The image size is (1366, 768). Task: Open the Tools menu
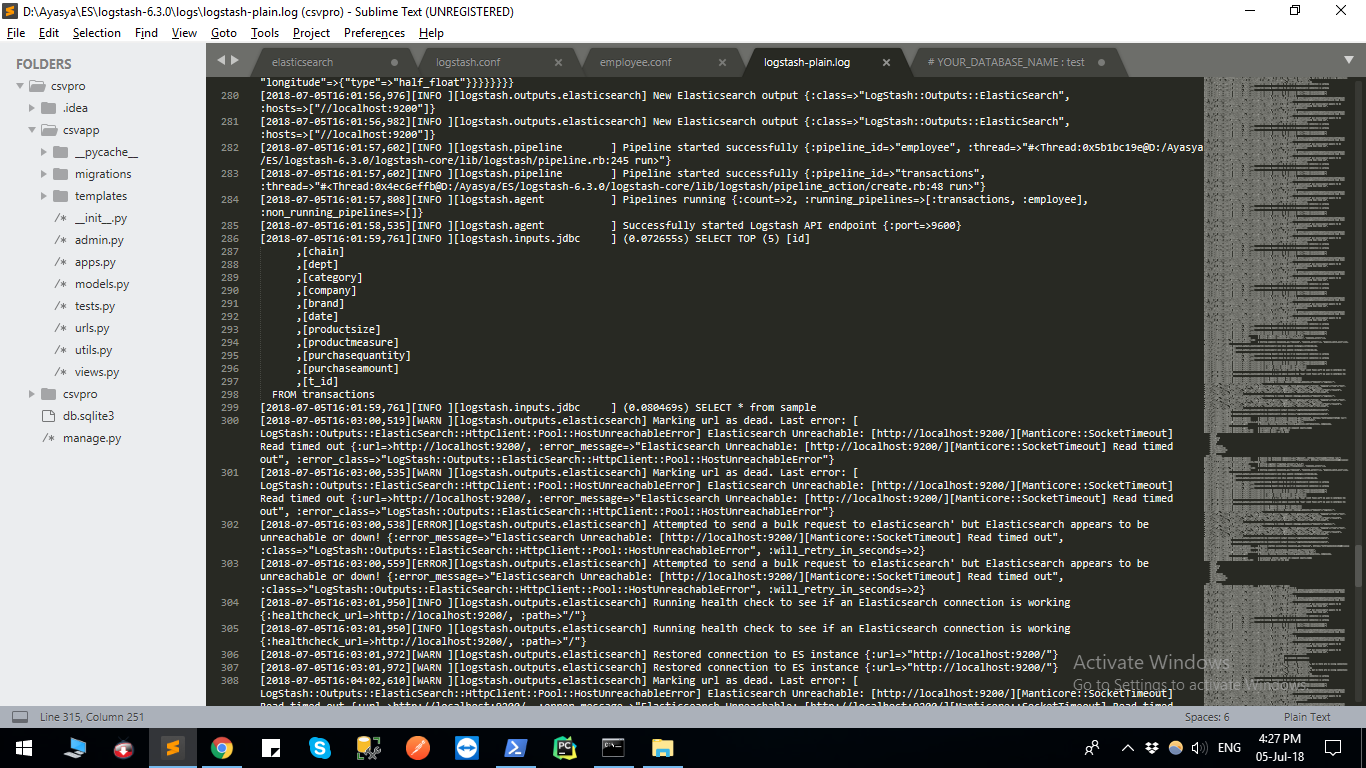click(265, 33)
